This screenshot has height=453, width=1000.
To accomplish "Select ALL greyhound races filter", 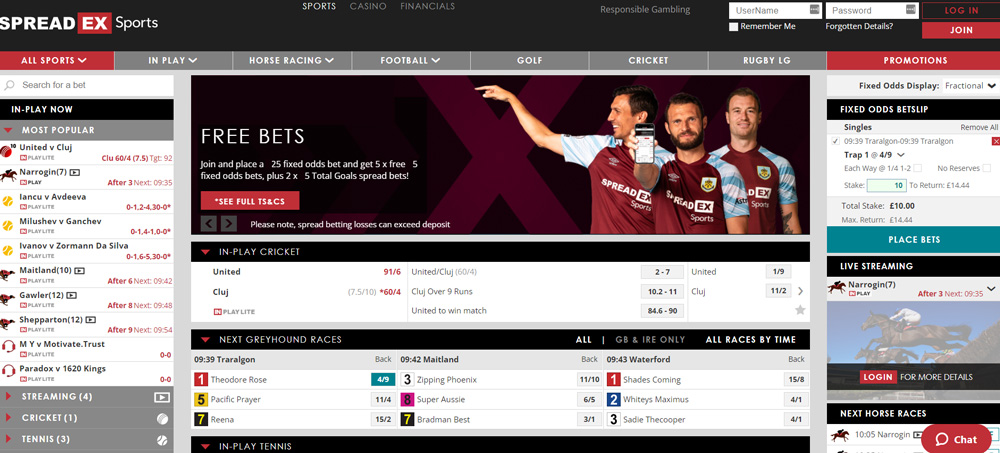I will click(x=584, y=339).
